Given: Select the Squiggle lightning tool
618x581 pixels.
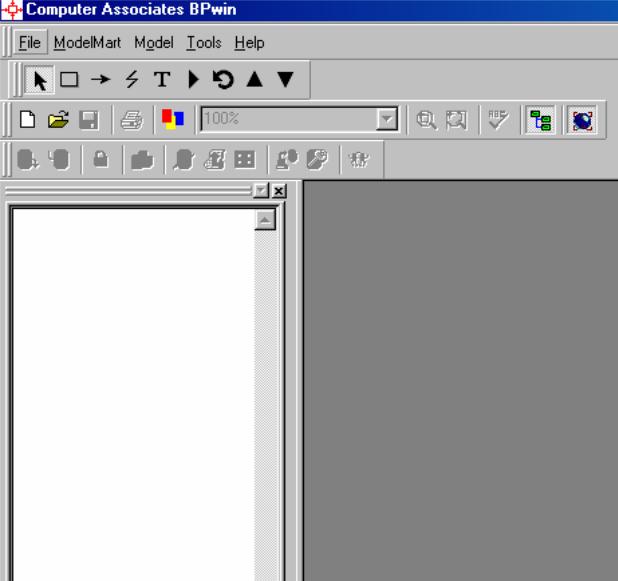Looking at the screenshot, I should [132, 80].
